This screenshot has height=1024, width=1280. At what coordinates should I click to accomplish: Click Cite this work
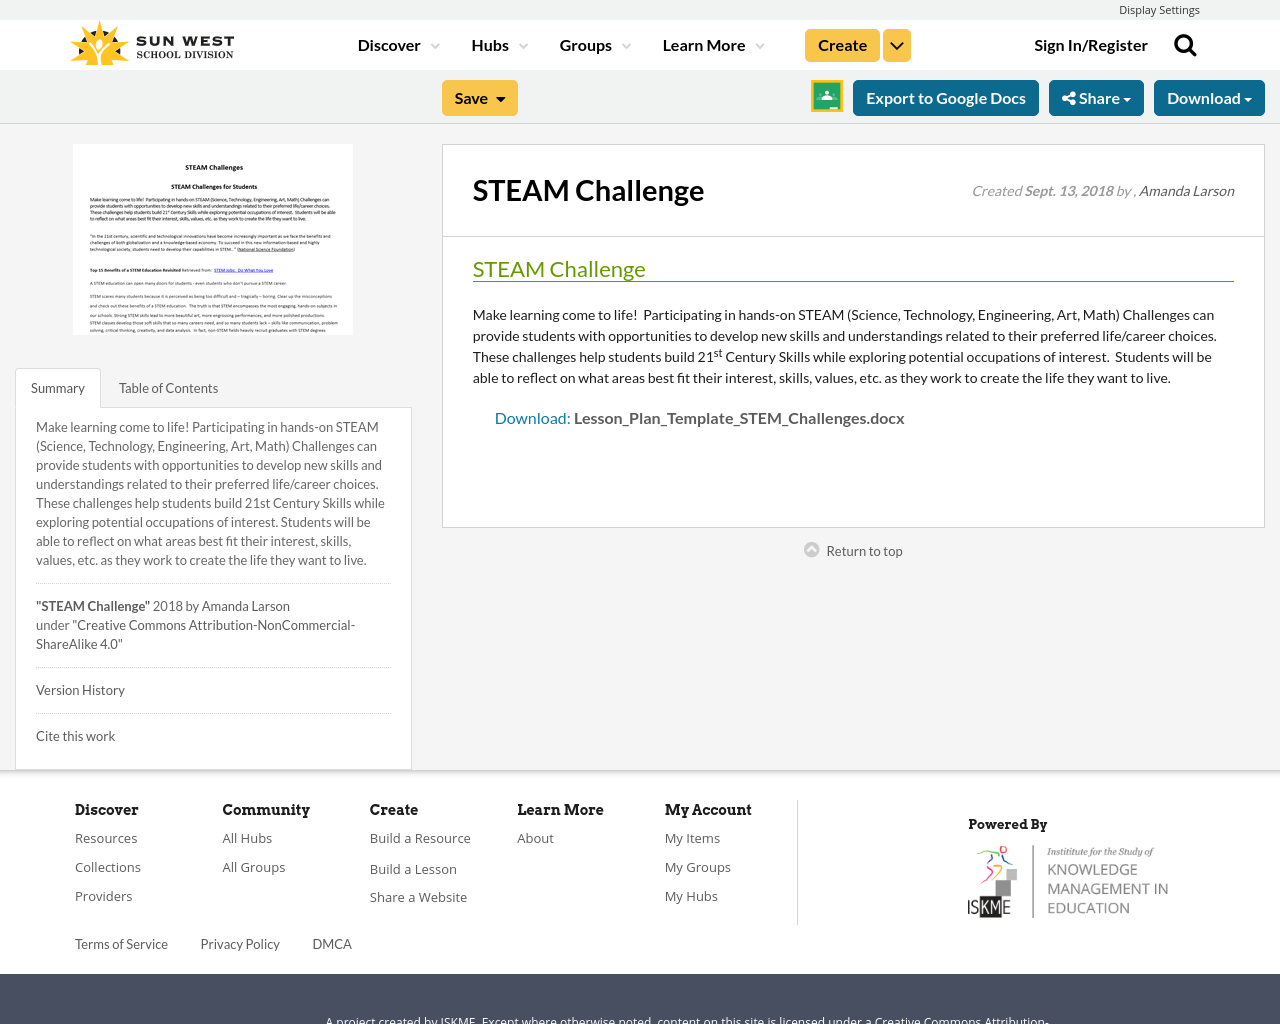tap(75, 735)
